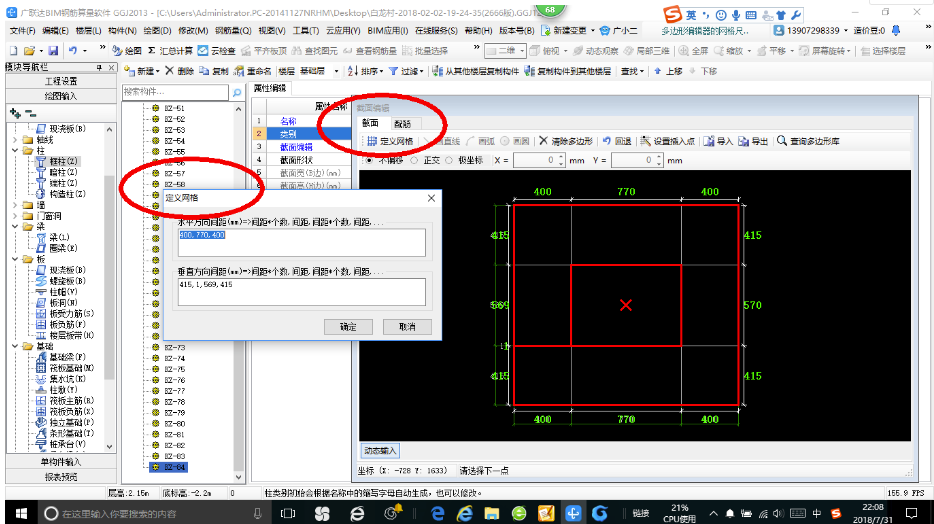The image size is (934, 524).
Task: Open the 编辑(E) menu
Action: [55, 30]
